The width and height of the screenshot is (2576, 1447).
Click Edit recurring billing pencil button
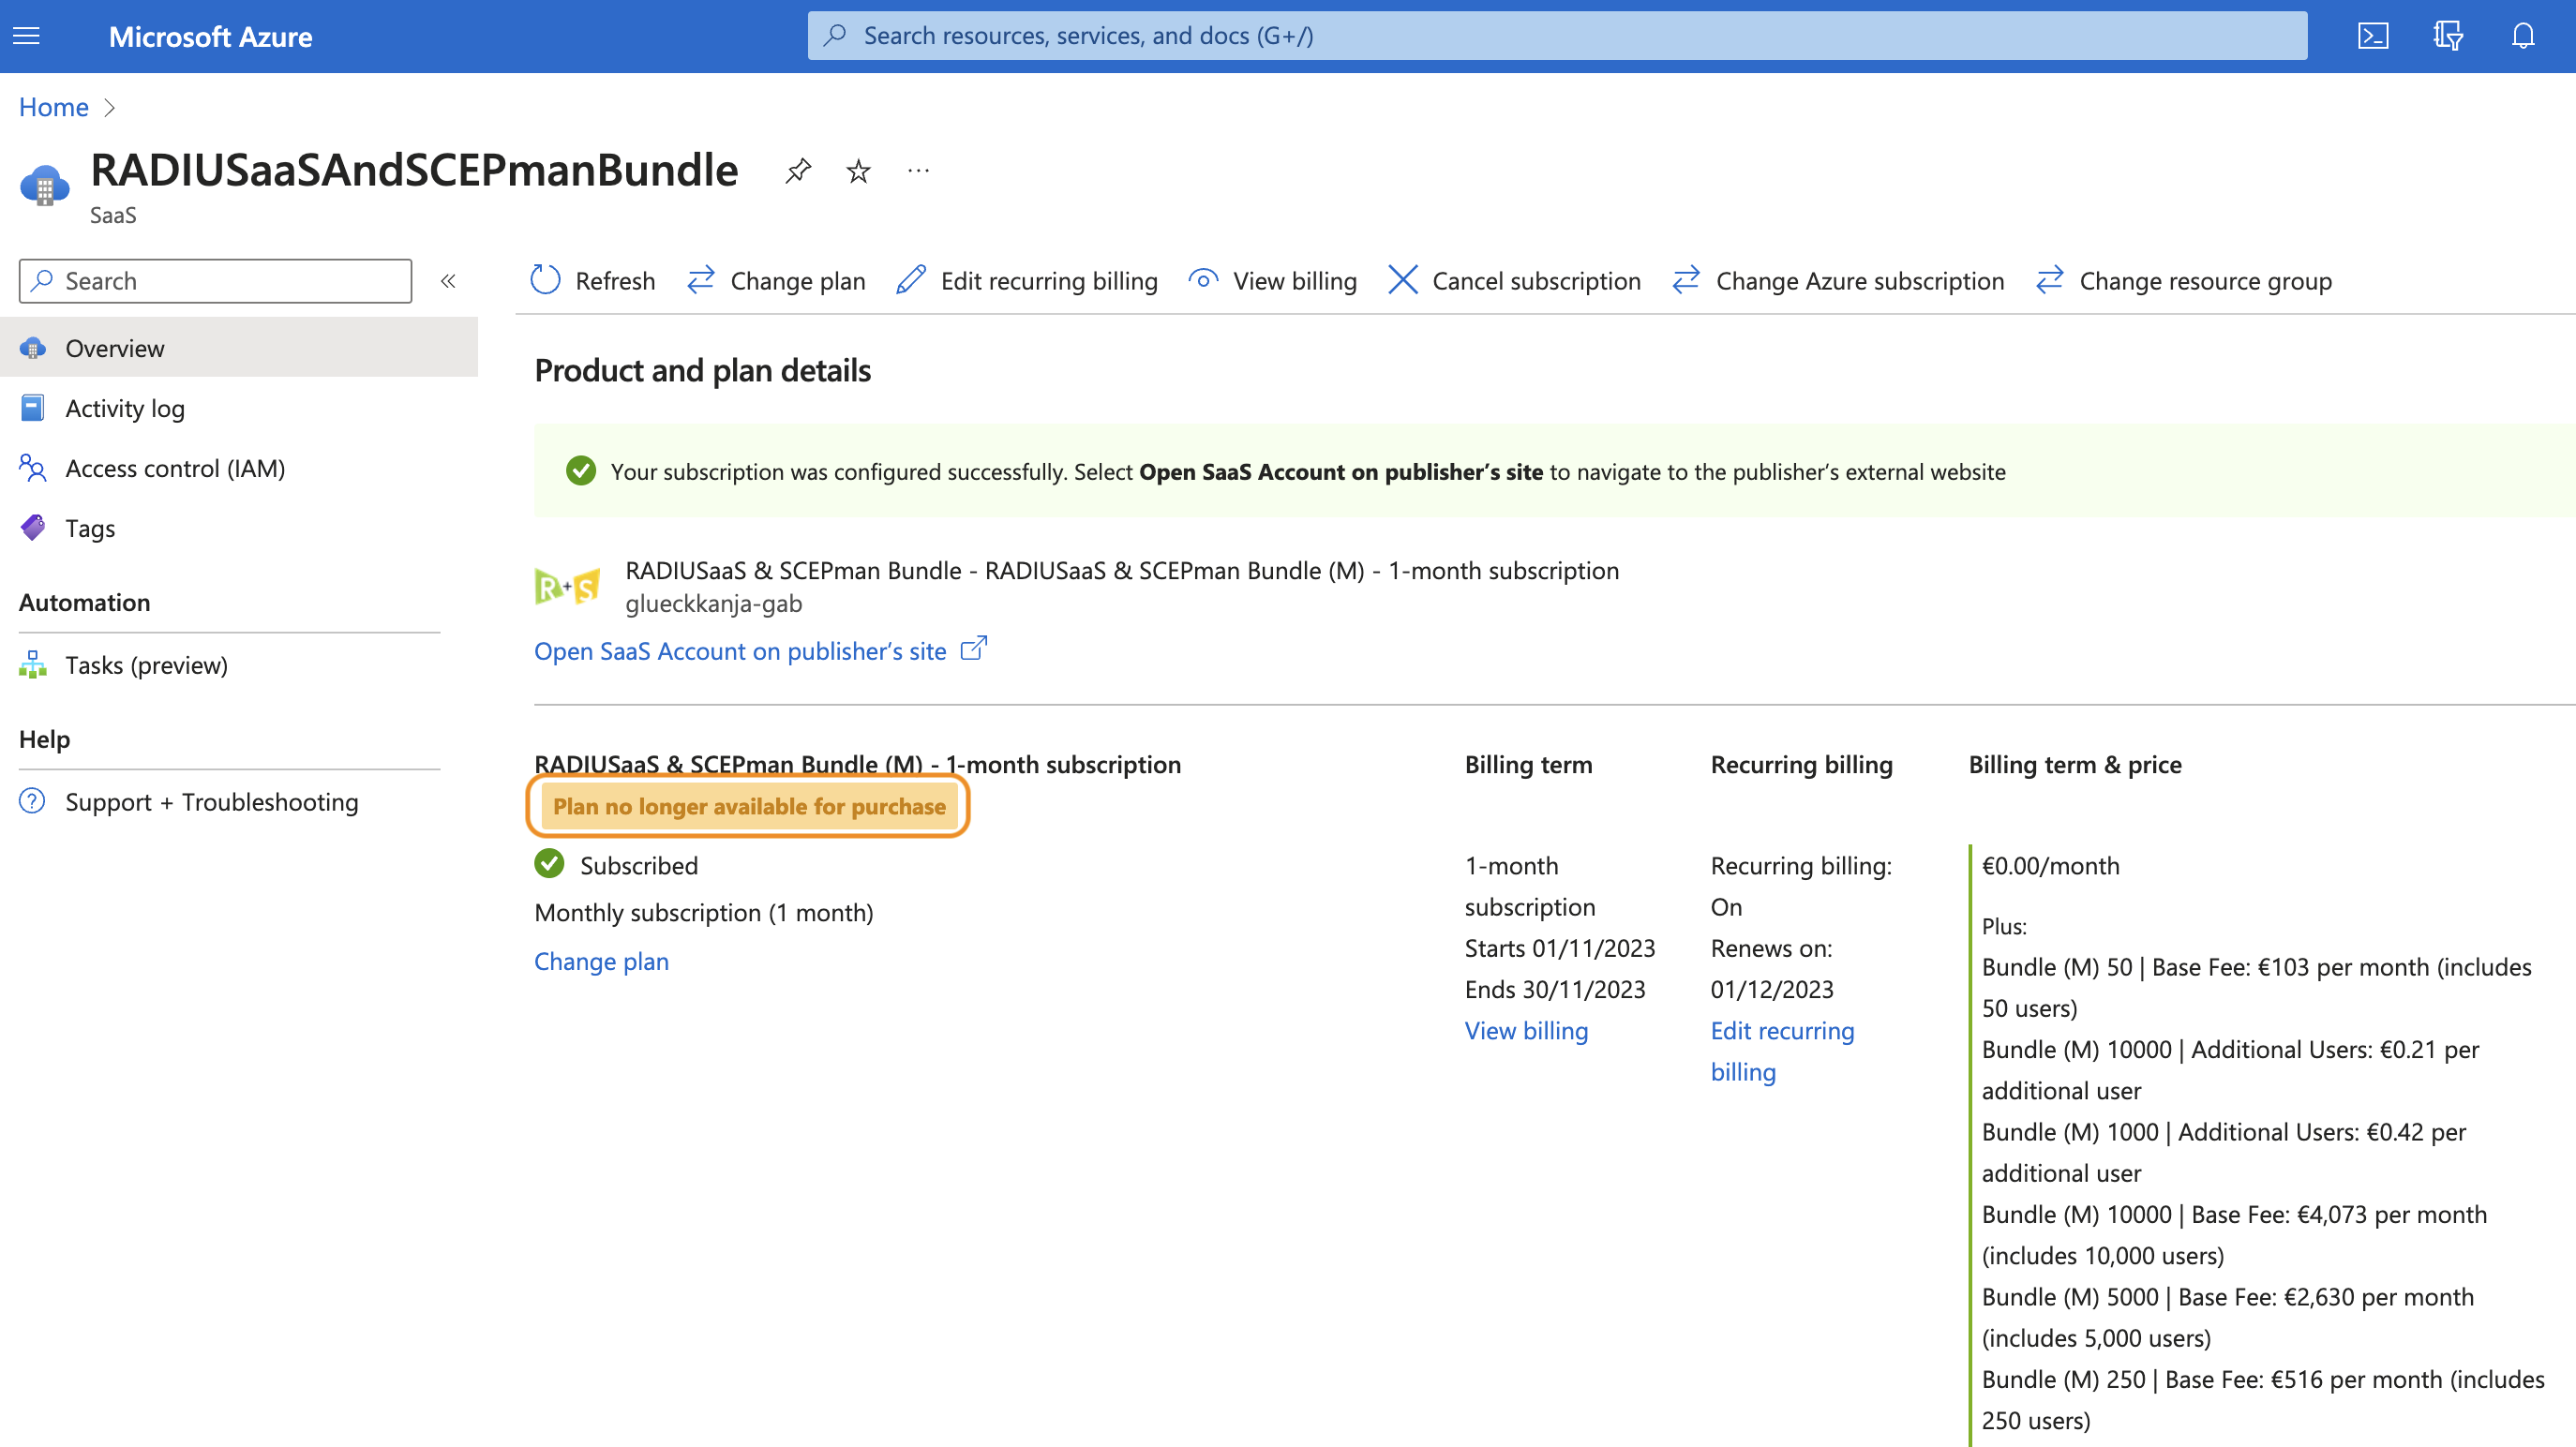pyautogui.click(x=1027, y=281)
